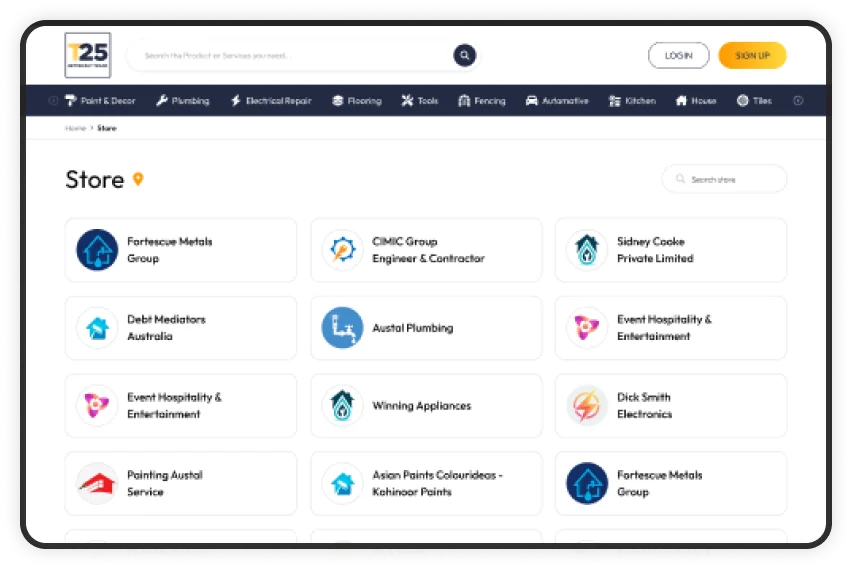
Task: Open the Fortescue Metals Group logo icon
Action: (x=97, y=250)
